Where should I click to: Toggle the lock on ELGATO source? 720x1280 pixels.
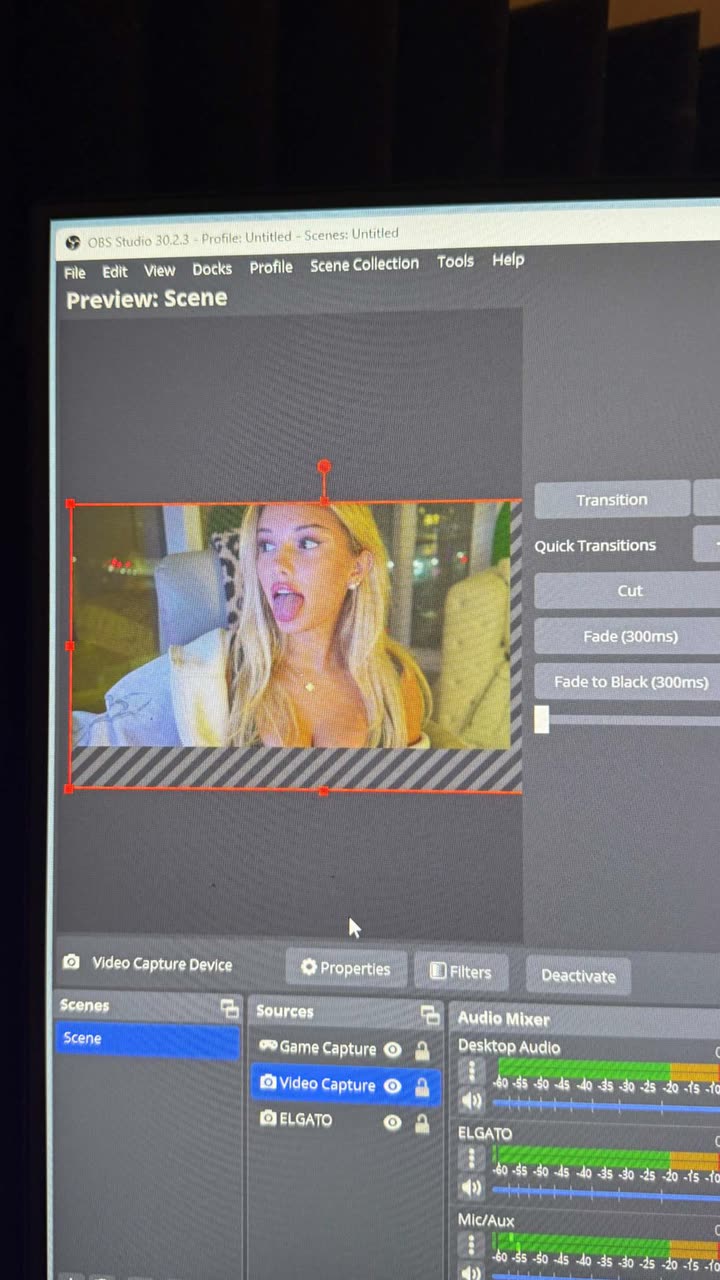point(422,1124)
